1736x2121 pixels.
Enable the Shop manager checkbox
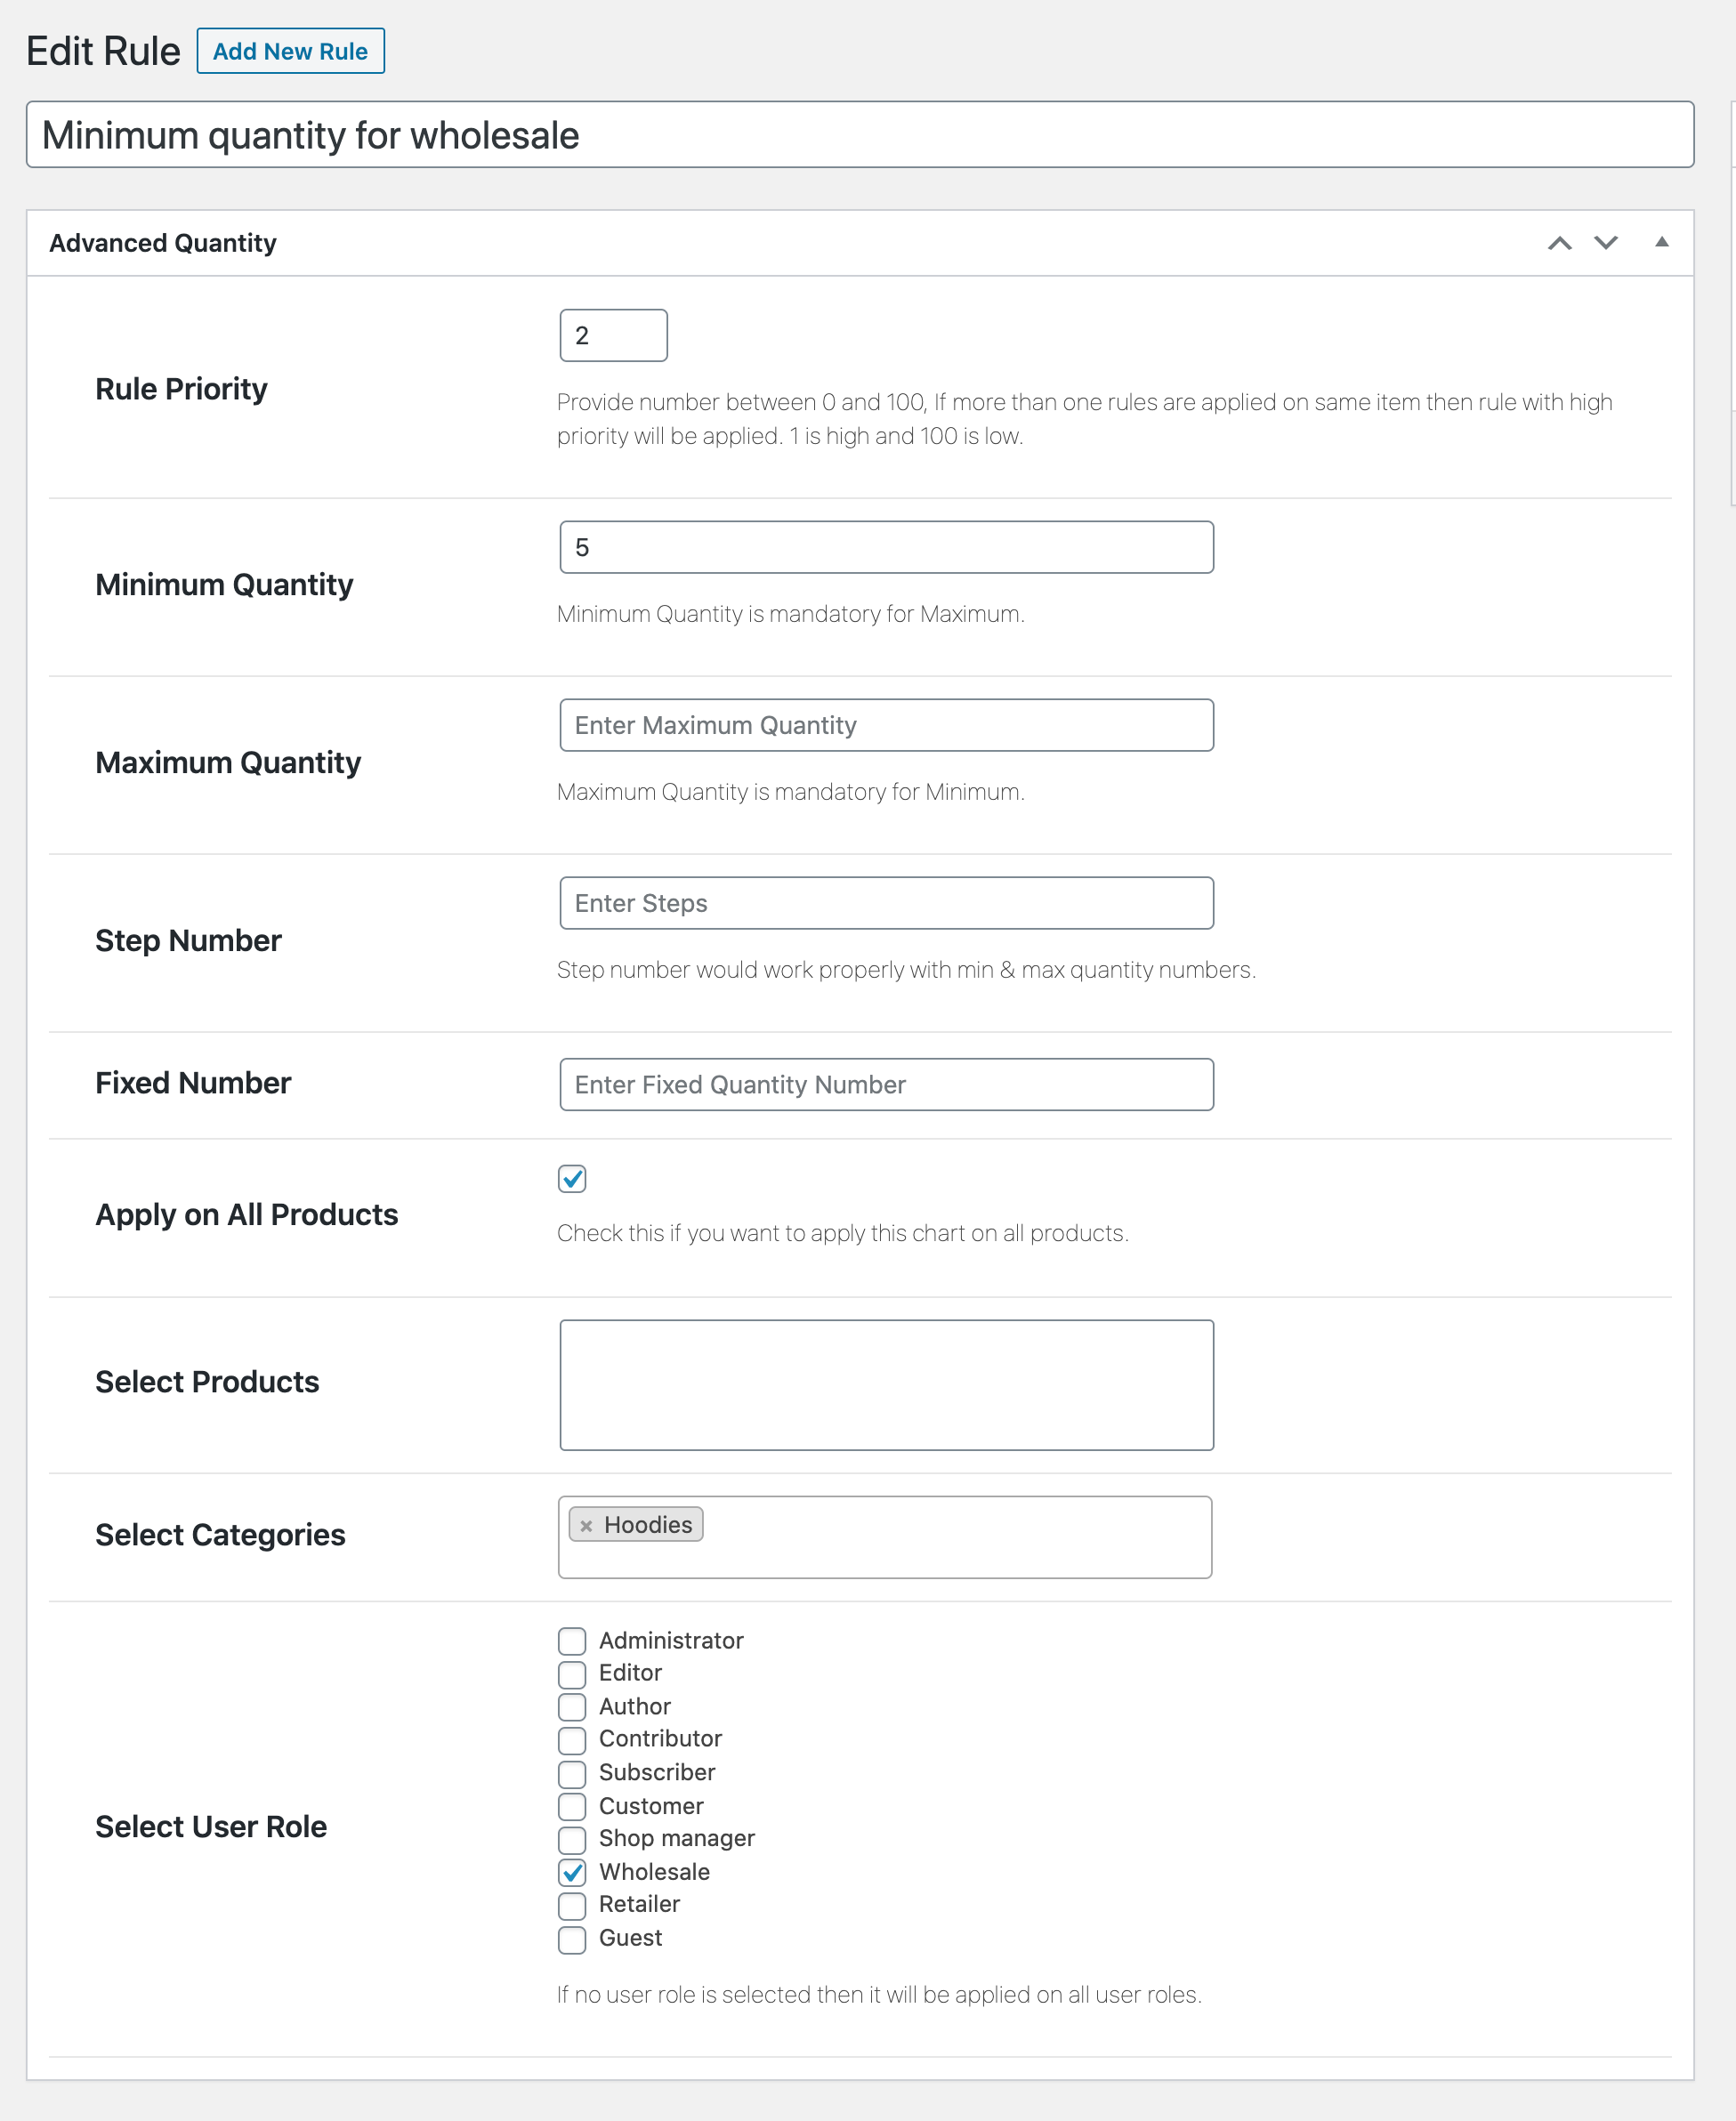click(572, 1839)
